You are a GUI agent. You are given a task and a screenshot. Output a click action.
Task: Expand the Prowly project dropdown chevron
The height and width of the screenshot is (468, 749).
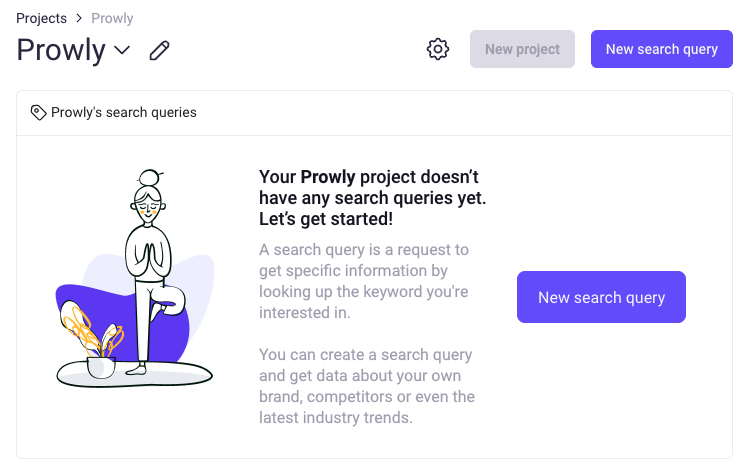122,50
